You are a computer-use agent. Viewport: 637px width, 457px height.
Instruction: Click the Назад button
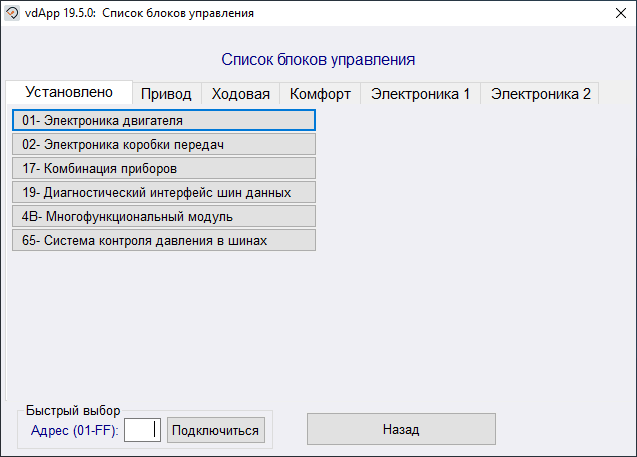(400, 429)
